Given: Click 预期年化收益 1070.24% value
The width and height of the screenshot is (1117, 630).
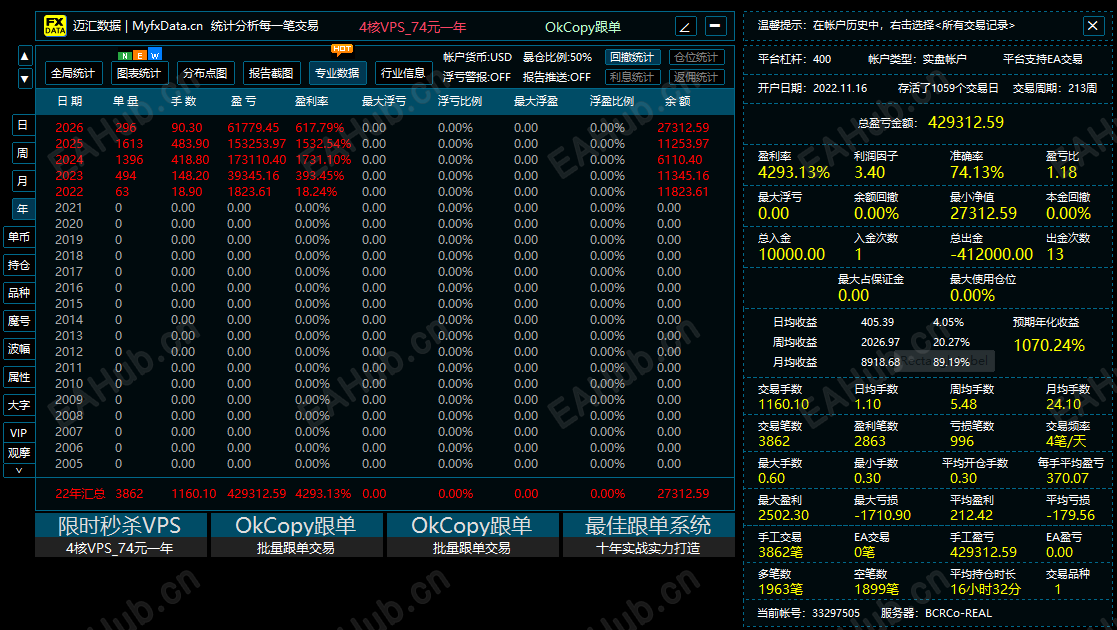Looking at the screenshot, I should click(1049, 346).
